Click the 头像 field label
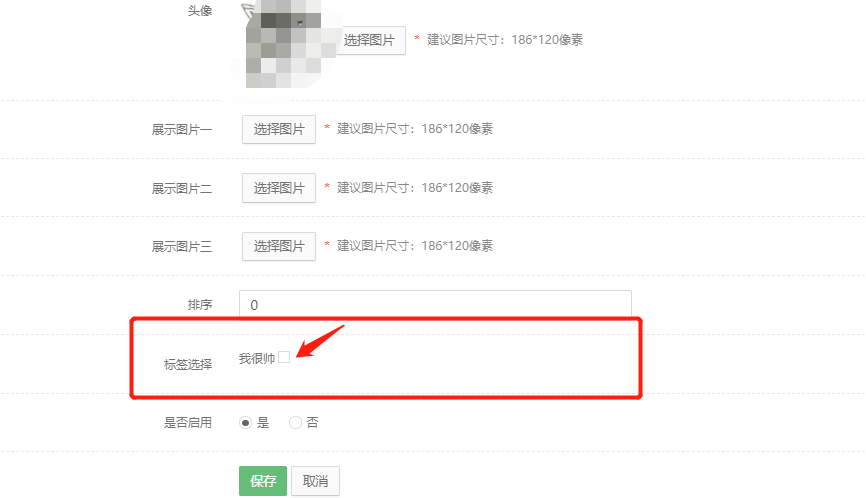 (x=200, y=10)
